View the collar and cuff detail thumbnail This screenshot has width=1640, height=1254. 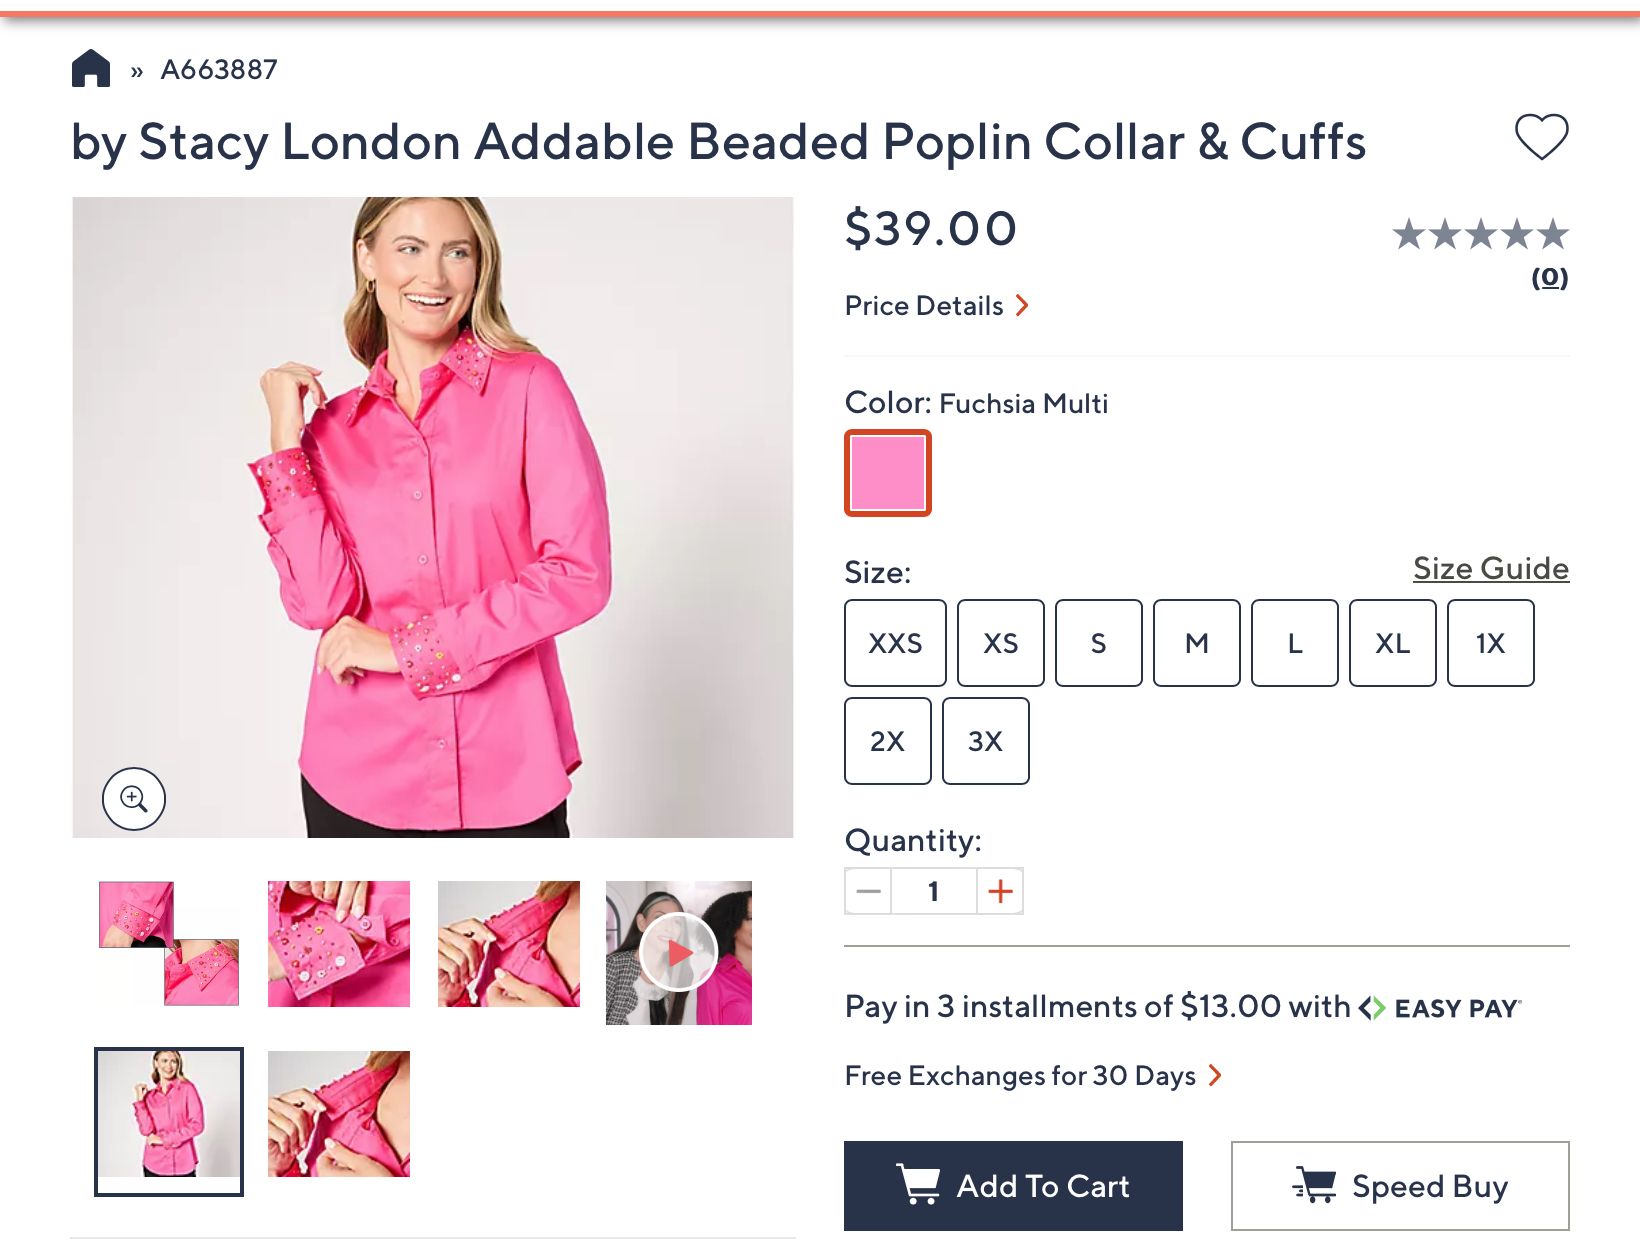(169, 943)
